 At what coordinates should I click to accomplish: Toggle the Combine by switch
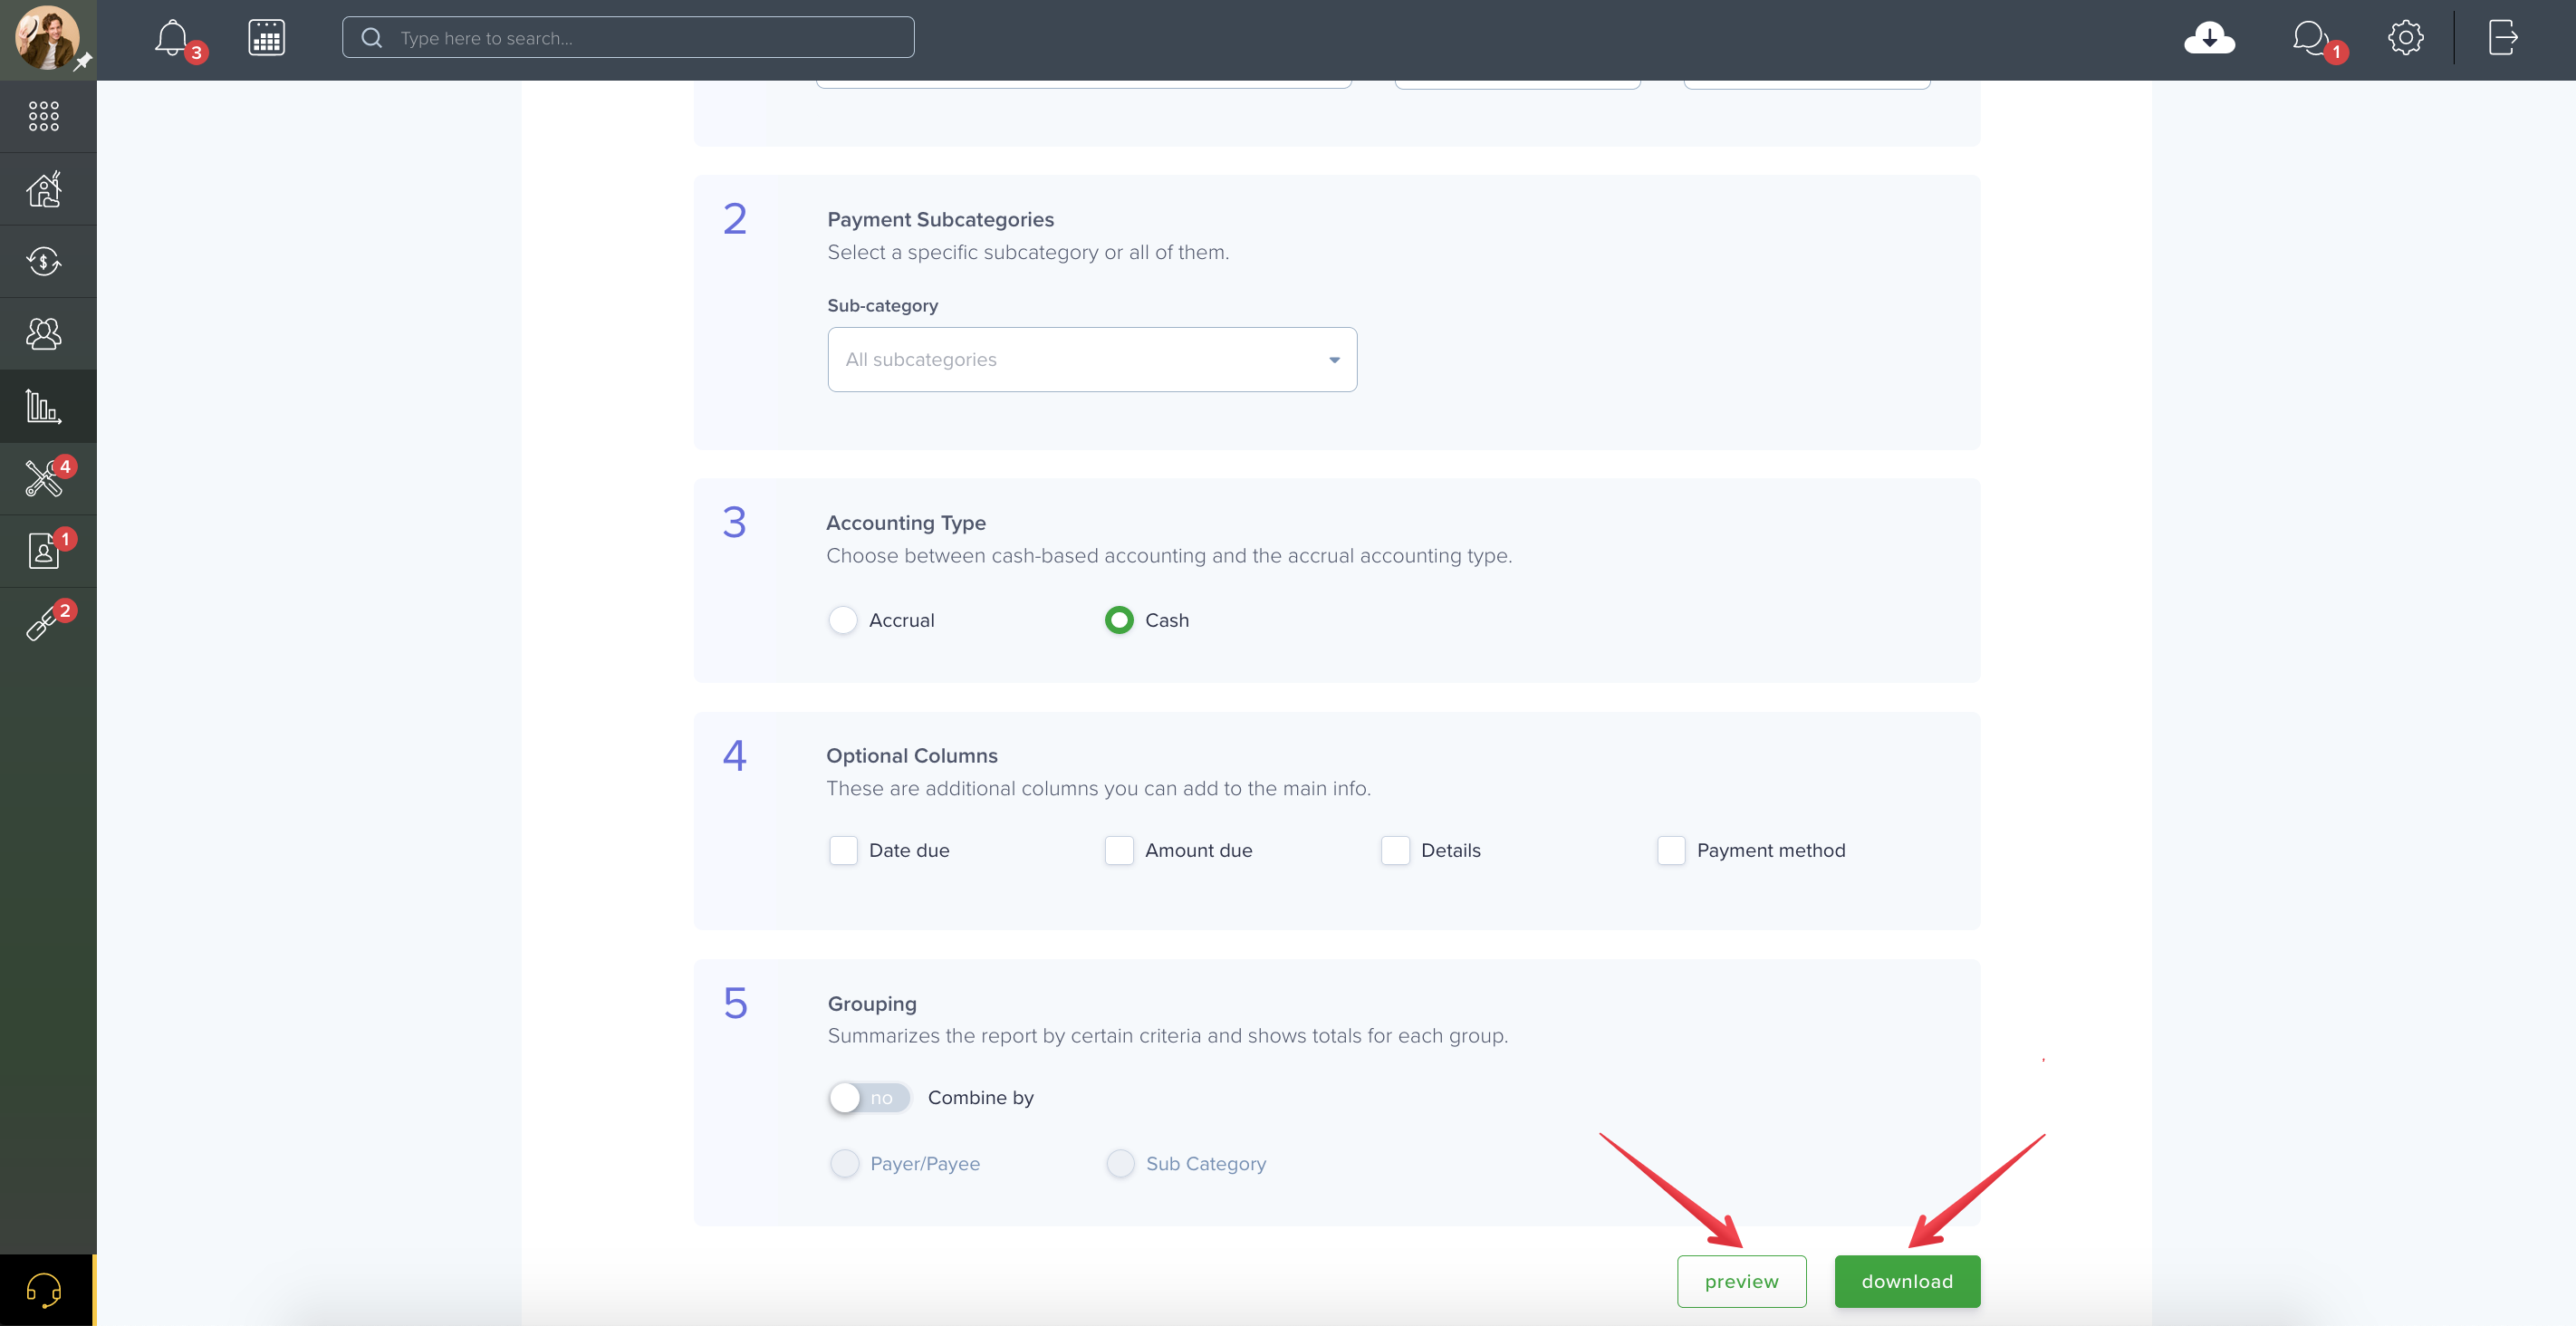869,1097
